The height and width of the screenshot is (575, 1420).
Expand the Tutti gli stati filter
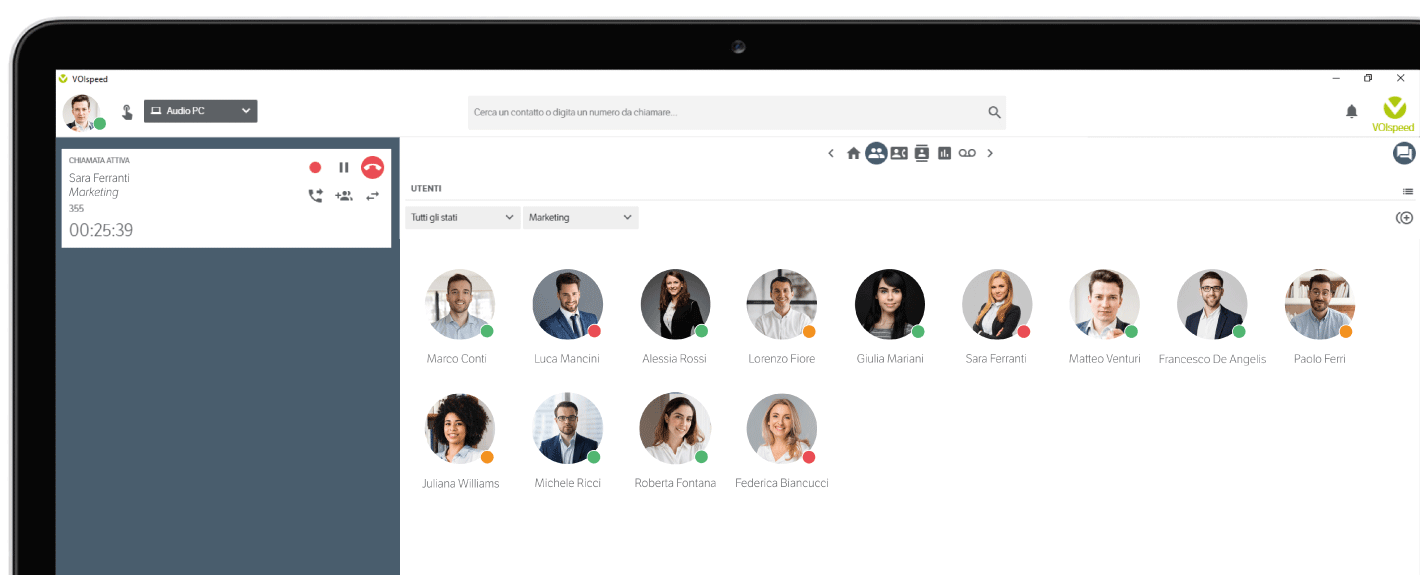click(x=463, y=217)
